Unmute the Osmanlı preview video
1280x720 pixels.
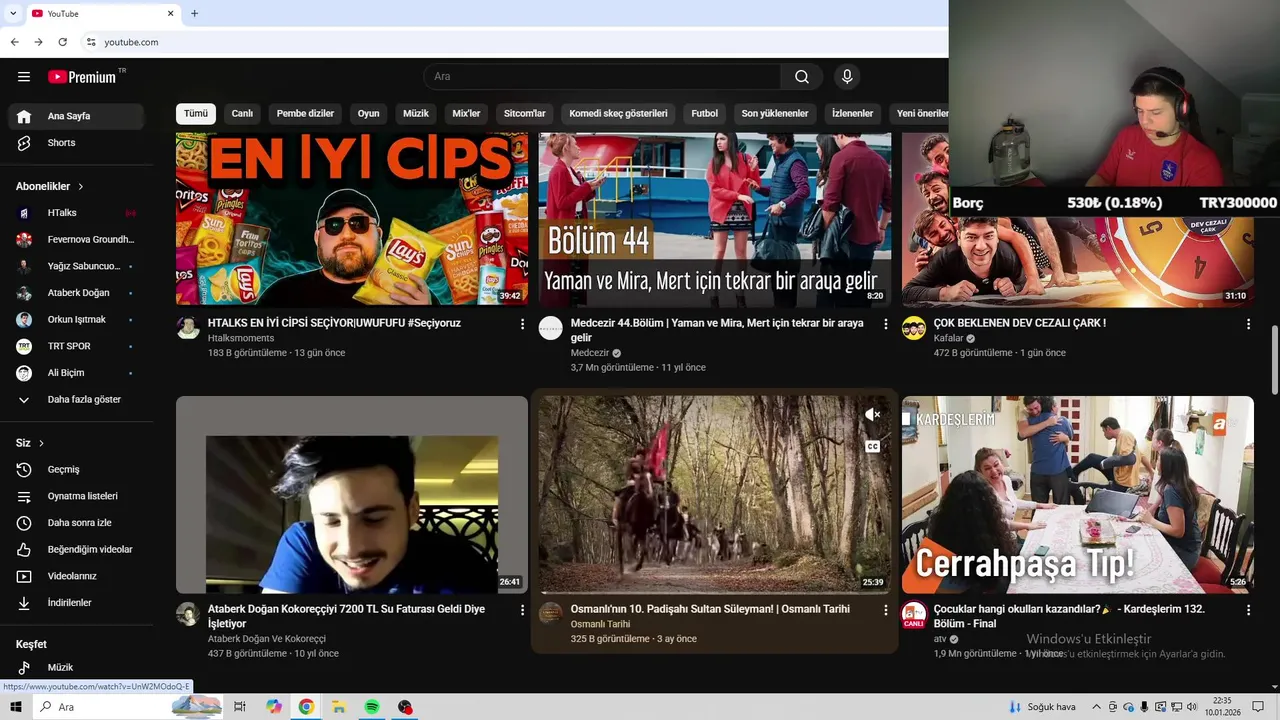point(873,414)
